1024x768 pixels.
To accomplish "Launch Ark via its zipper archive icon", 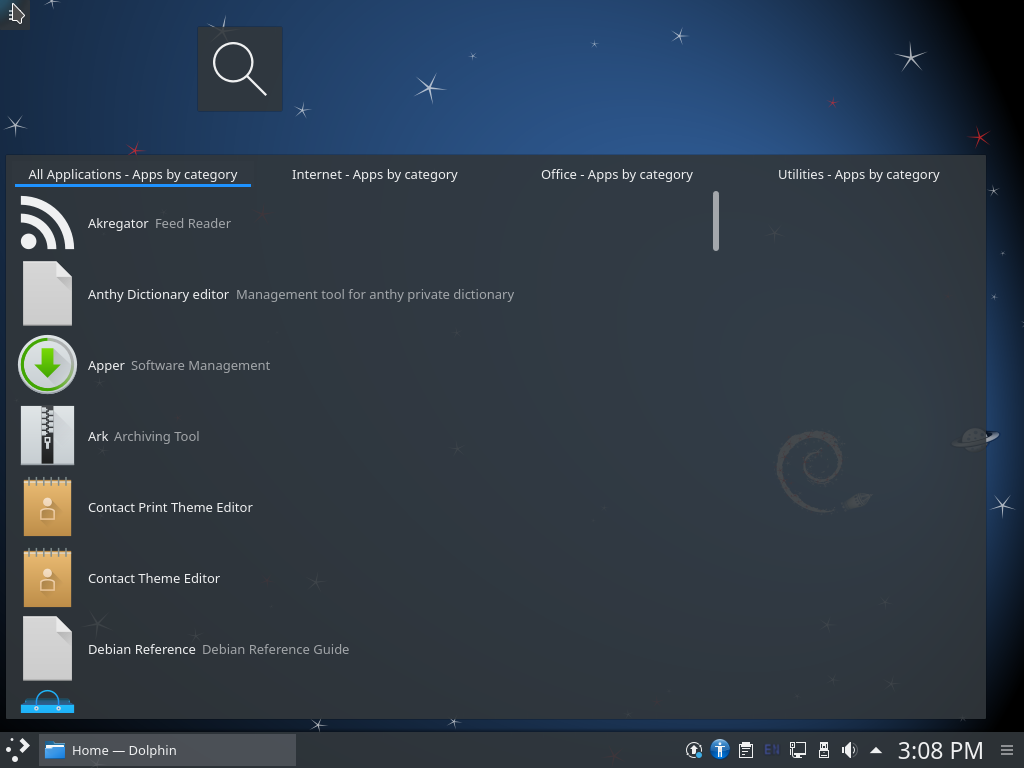I will pos(47,436).
